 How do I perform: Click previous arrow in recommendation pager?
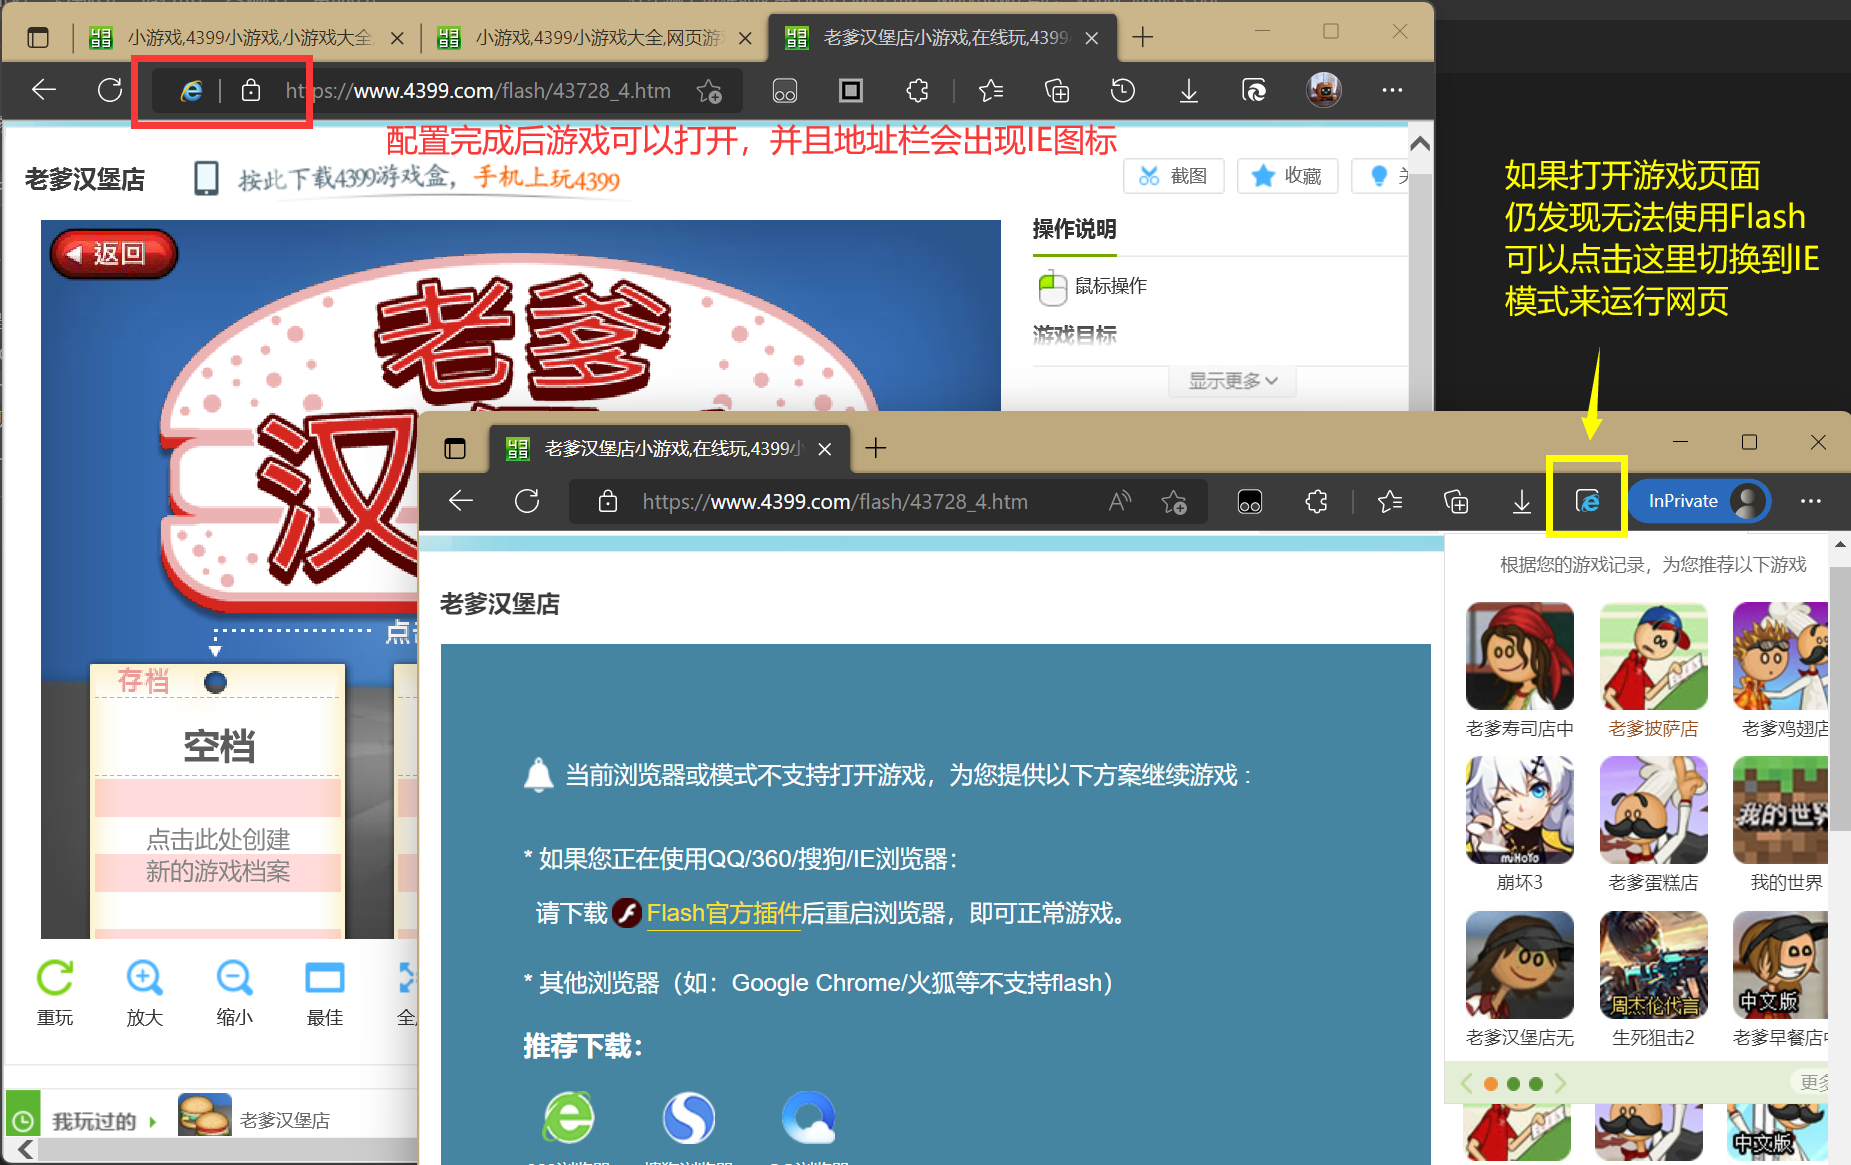(x=1466, y=1083)
